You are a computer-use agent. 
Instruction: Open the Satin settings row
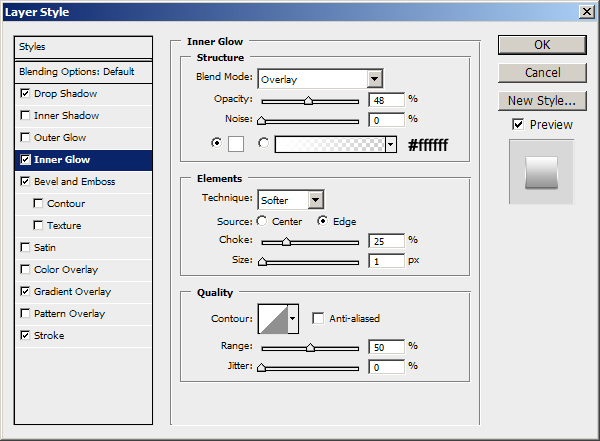coord(83,248)
